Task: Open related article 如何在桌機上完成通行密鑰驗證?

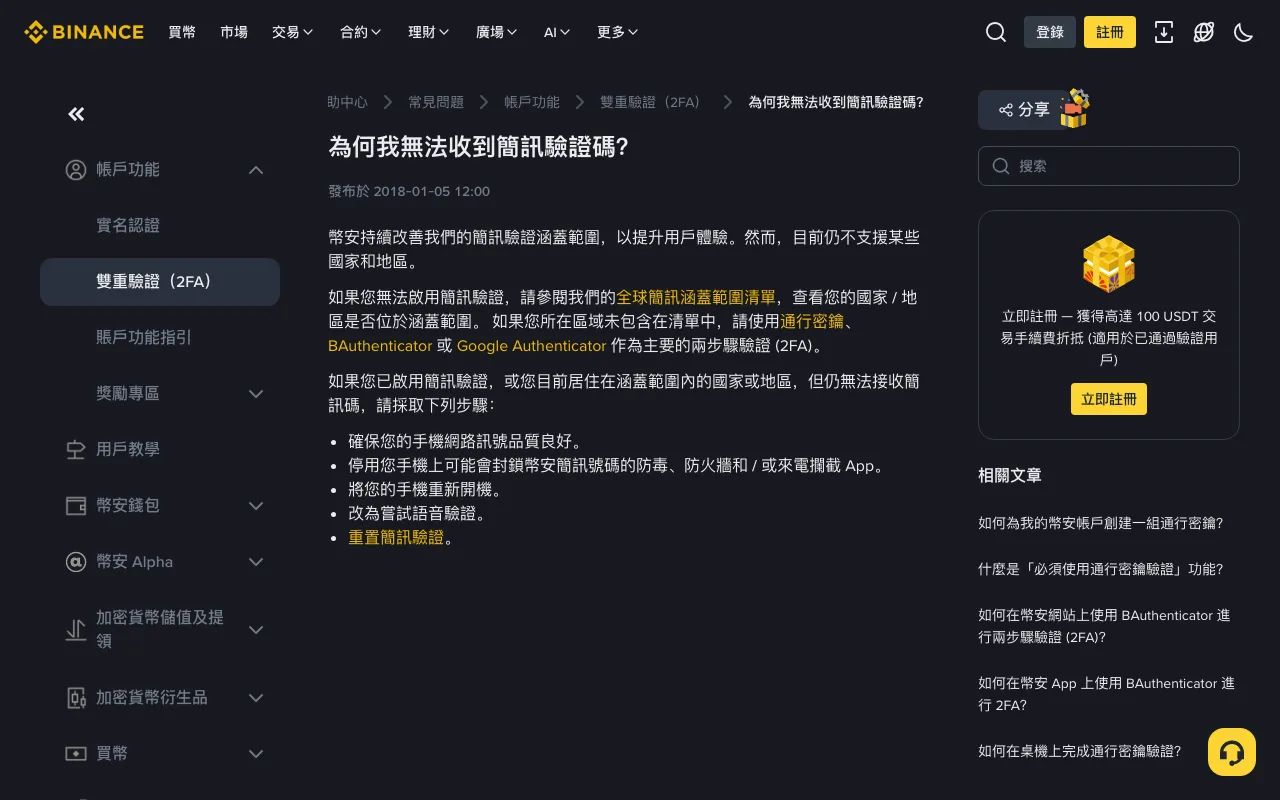Action: tap(1079, 751)
